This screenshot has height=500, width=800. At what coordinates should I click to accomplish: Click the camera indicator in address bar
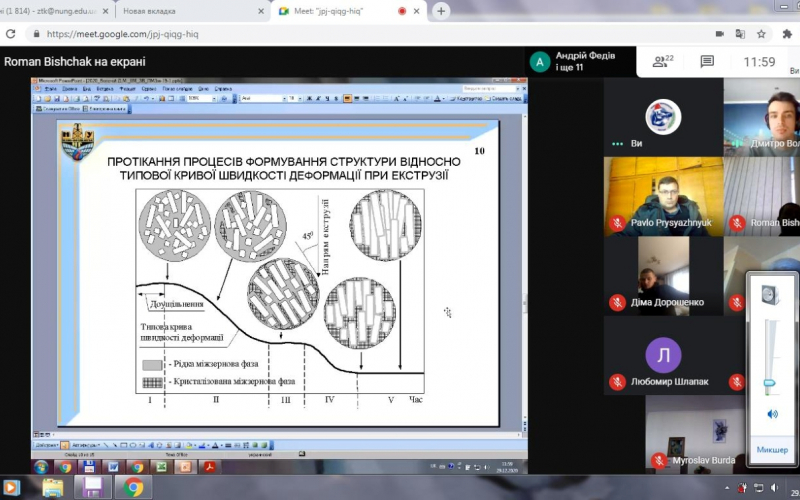(719, 33)
